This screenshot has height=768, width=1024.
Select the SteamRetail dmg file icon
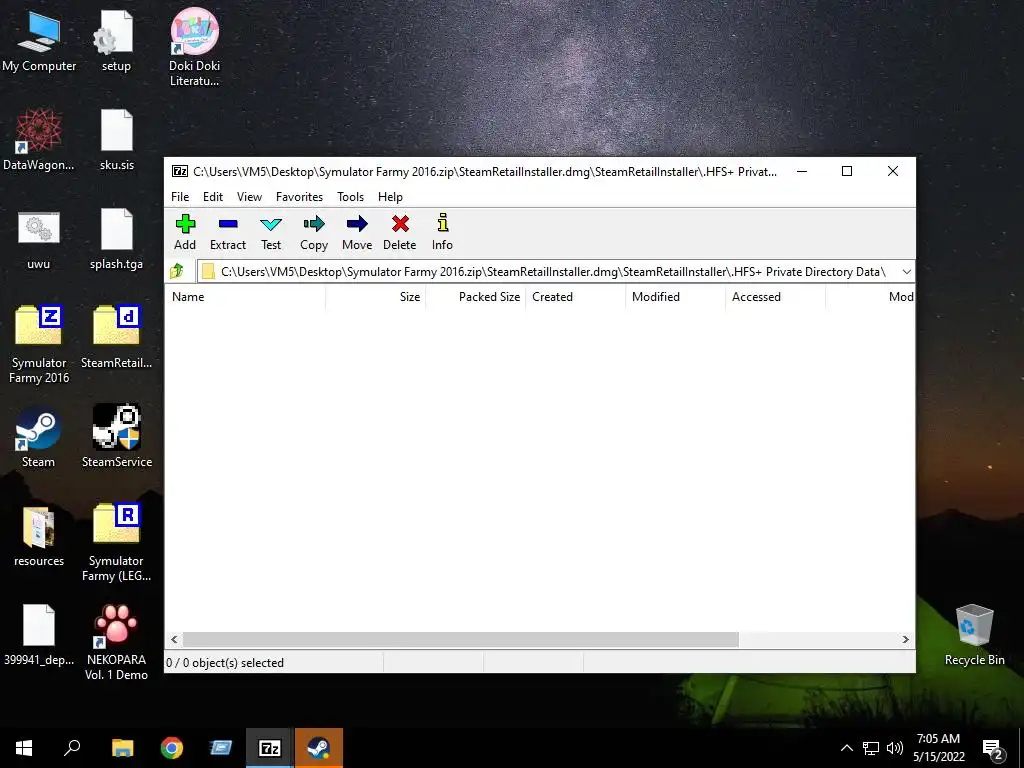[116, 337]
